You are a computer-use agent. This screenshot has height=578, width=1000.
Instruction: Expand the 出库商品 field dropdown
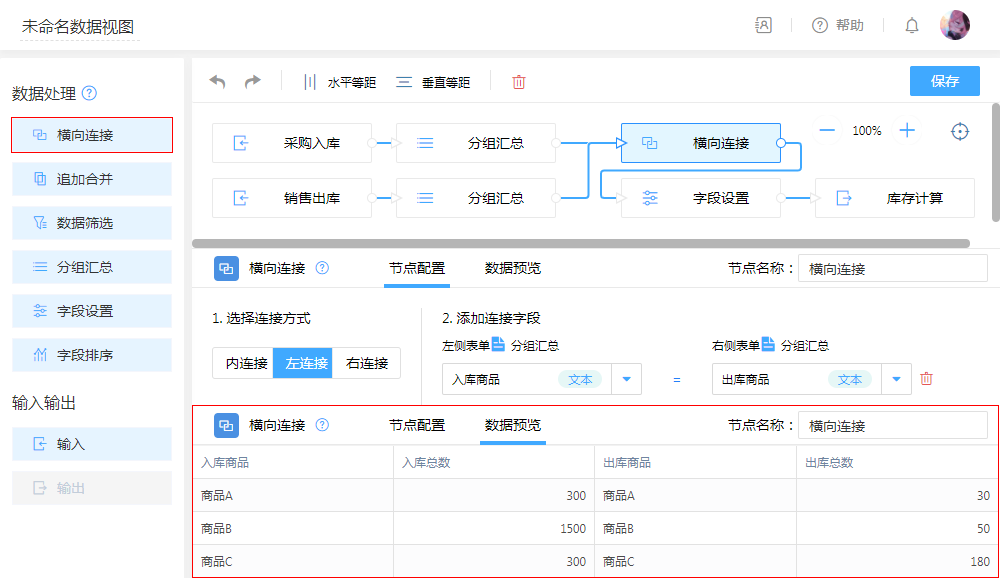[x=896, y=379]
